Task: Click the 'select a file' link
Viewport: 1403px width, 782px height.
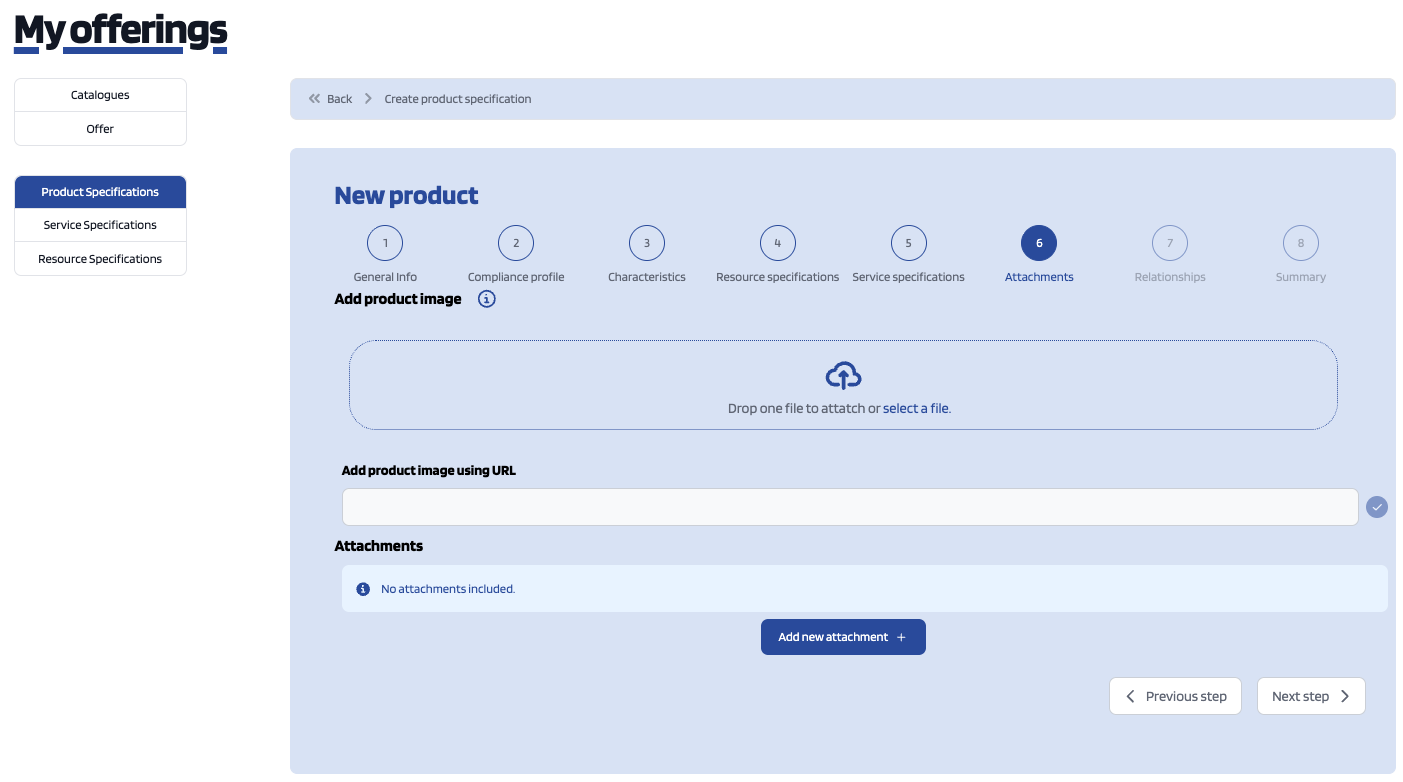Action: 915,408
